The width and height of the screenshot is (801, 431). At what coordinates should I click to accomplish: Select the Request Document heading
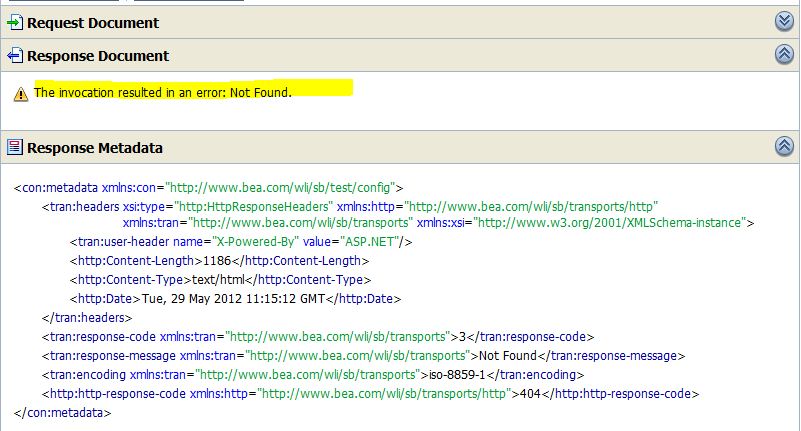[93, 23]
